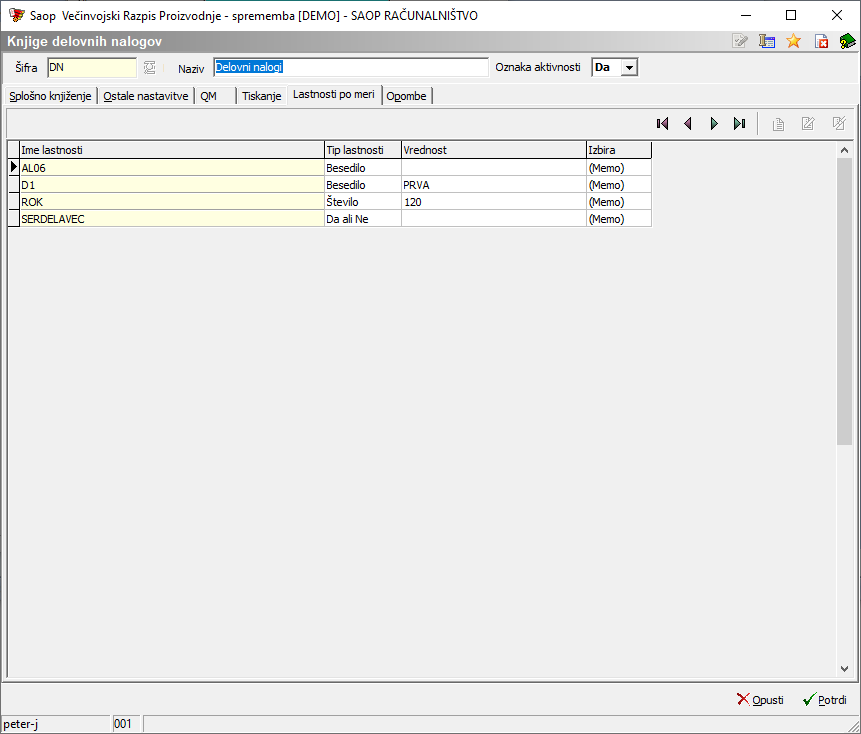Click the Da ali Ne type cell
Screen dimensions: 861x734
coord(363,219)
